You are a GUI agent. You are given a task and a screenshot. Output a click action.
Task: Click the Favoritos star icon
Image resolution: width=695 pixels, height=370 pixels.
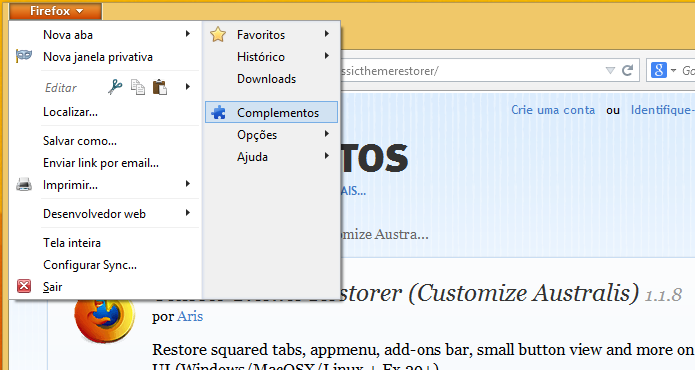tap(218, 34)
